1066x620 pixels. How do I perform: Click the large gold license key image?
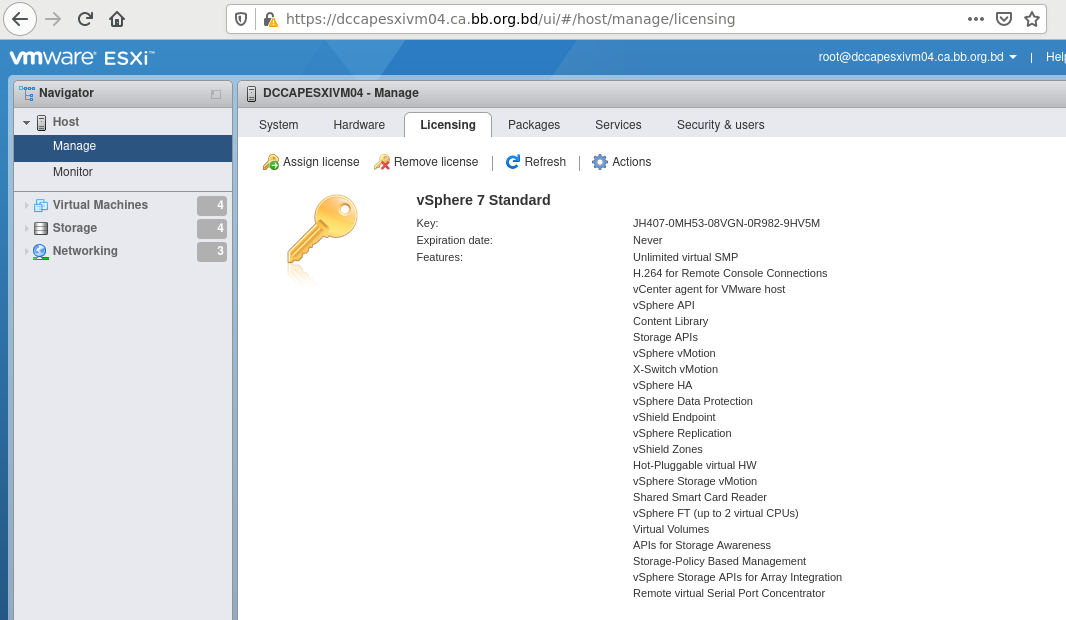coord(322,230)
